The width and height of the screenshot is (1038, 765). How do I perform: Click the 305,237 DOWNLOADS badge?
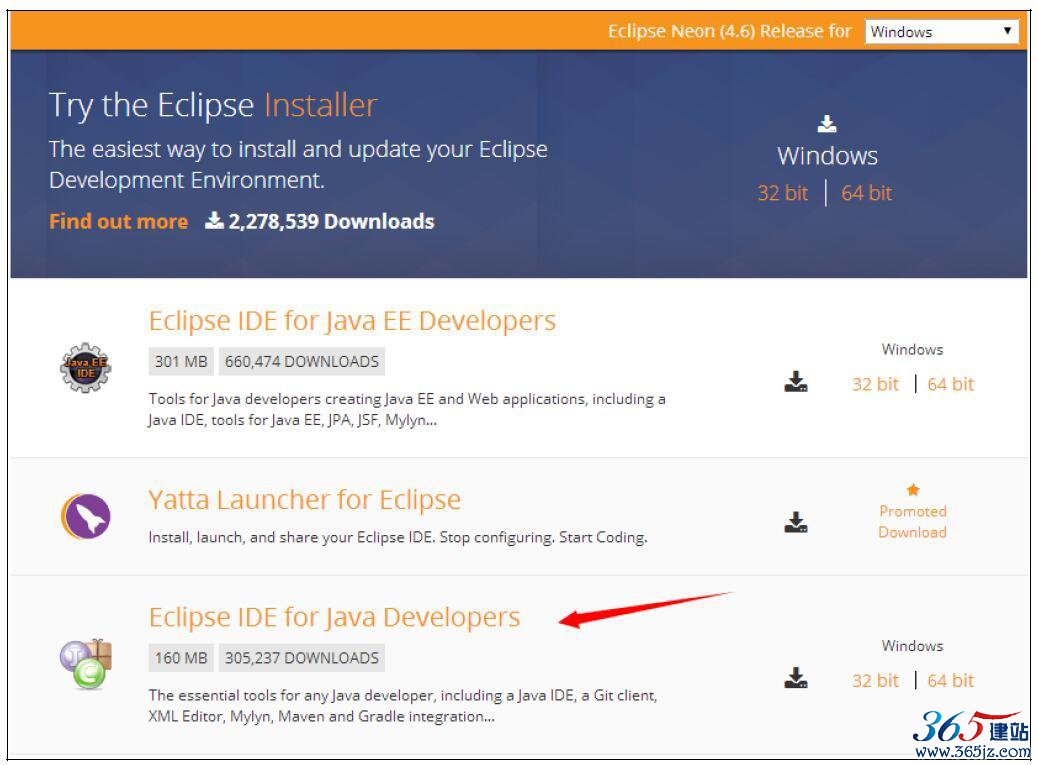(302, 658)
